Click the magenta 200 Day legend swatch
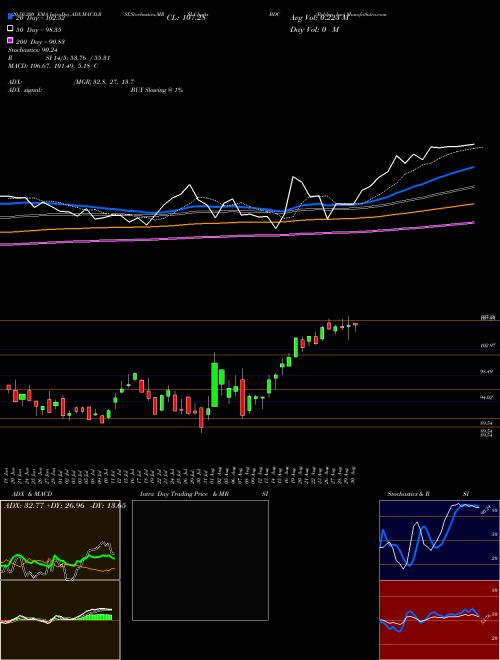This screenshot has width=500, height=660. click(x=11, y=41)
